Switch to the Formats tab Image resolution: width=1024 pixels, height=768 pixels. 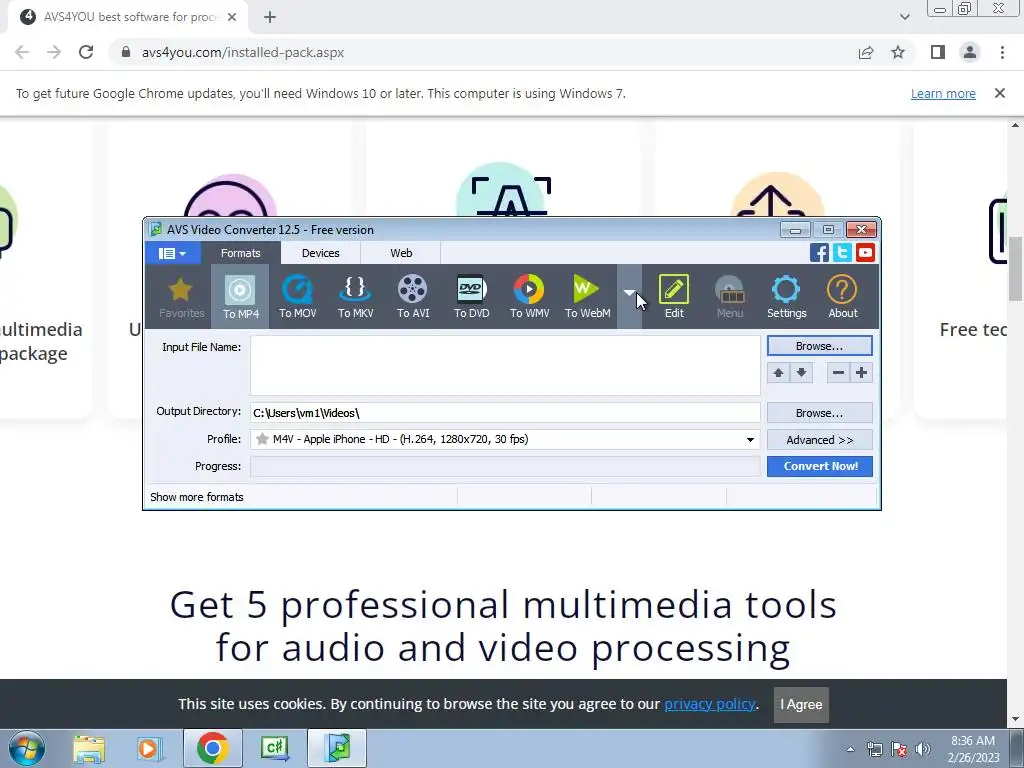(x=240, y=253)
